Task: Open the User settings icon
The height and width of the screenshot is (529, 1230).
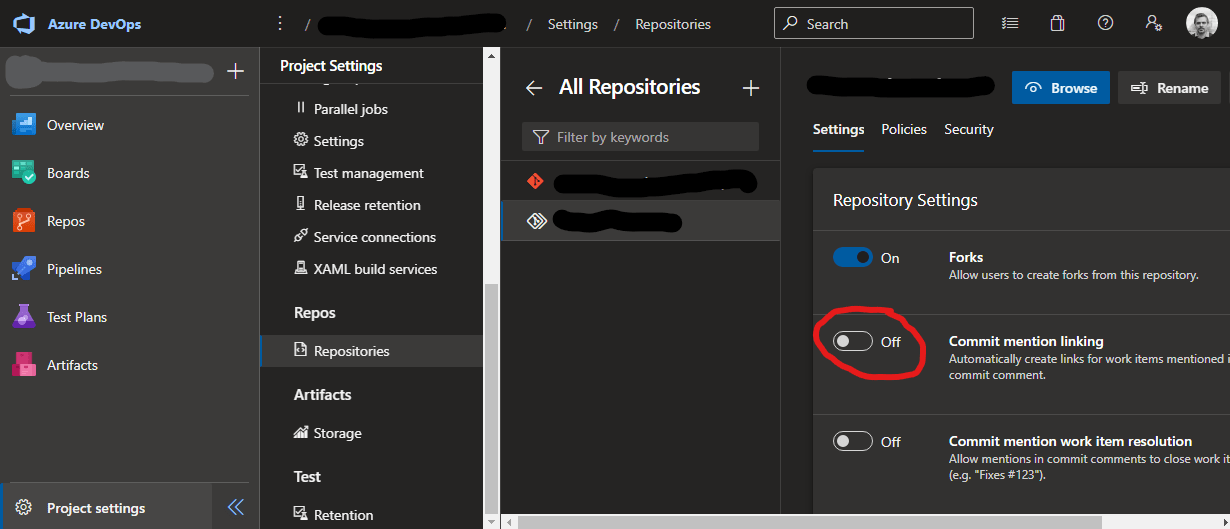Action: 1153,23
